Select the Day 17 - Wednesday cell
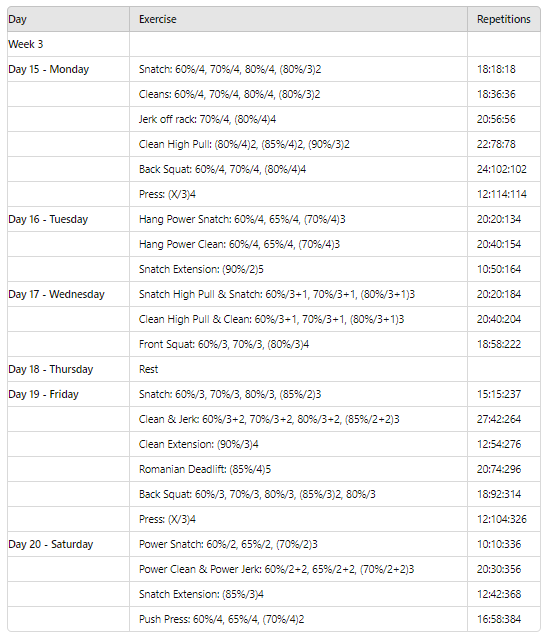 click(68, 294)
